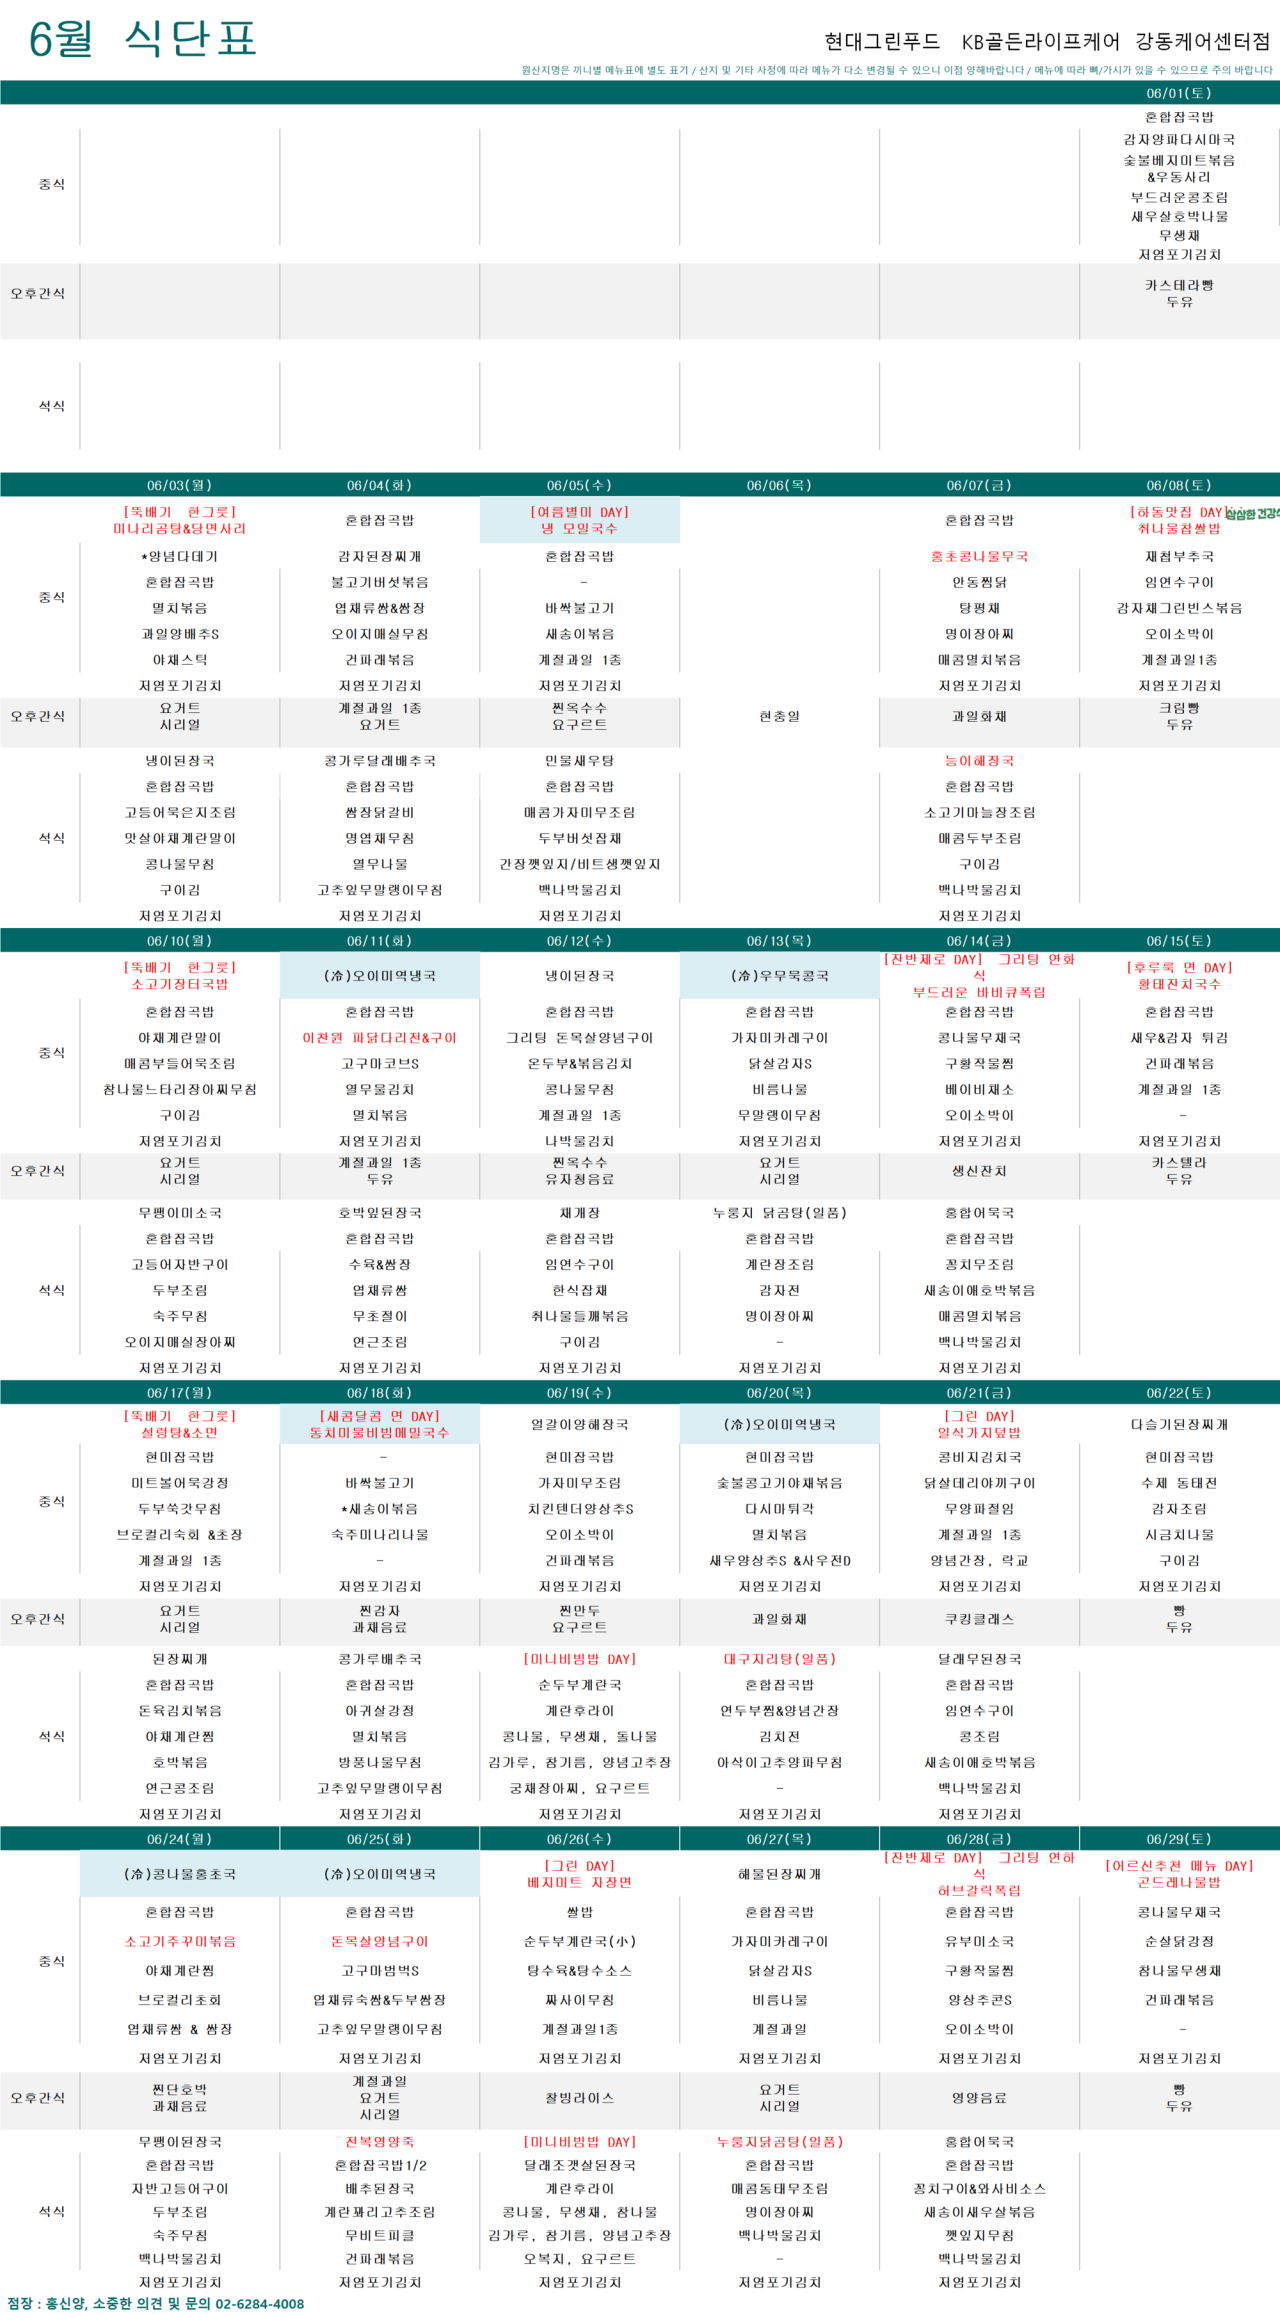Select the 현충일 holiday cell
1280x2315 pixels.
(x=779, y=716)
